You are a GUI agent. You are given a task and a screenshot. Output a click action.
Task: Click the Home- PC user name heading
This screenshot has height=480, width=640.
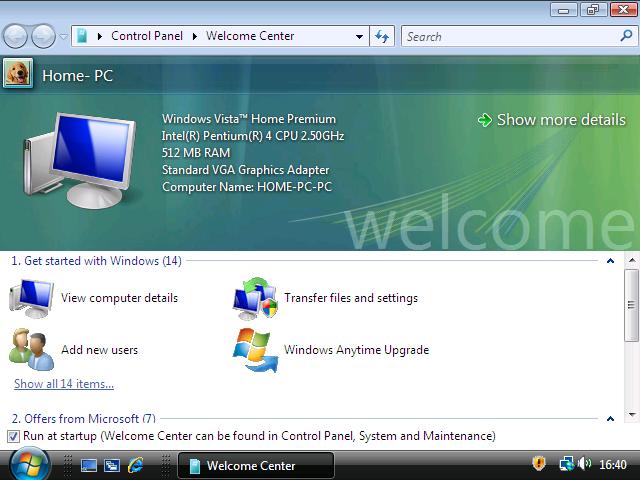(78, 76)
